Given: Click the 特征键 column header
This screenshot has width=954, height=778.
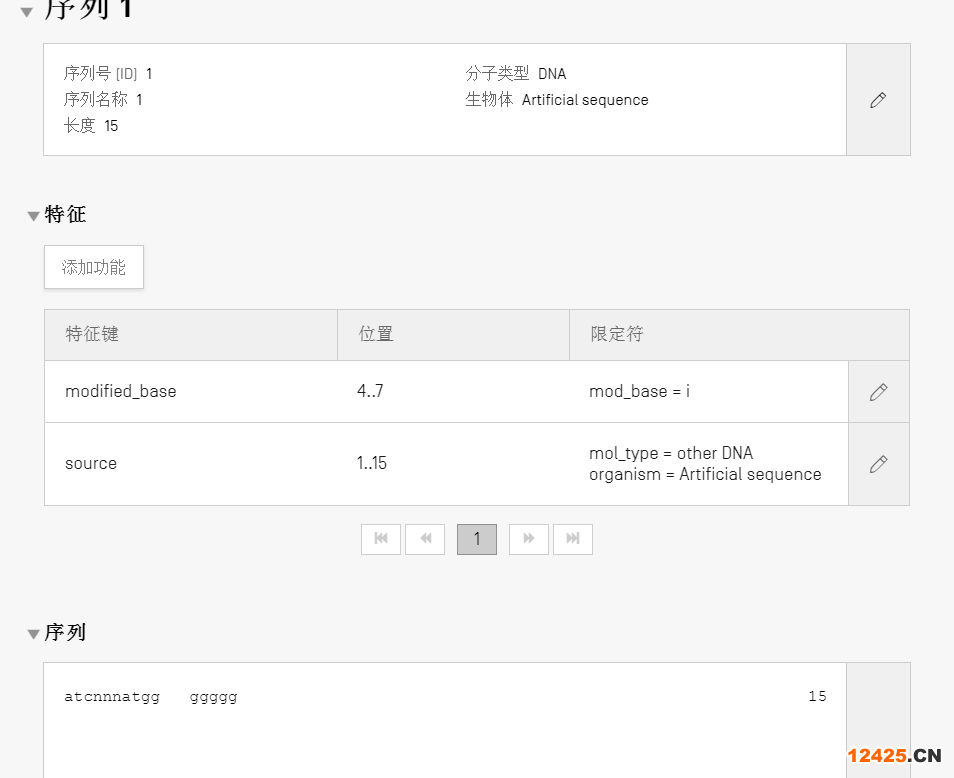Looking at the screenshot, I should click(x=92, y=334).
